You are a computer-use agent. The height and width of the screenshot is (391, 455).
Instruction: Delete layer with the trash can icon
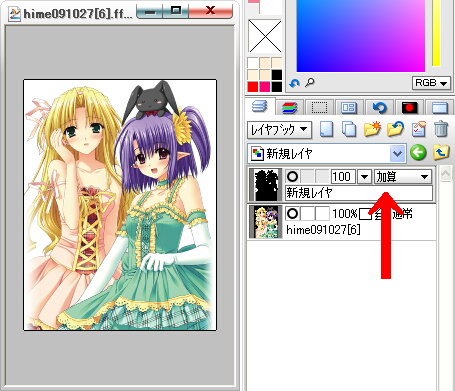(441, 129)
